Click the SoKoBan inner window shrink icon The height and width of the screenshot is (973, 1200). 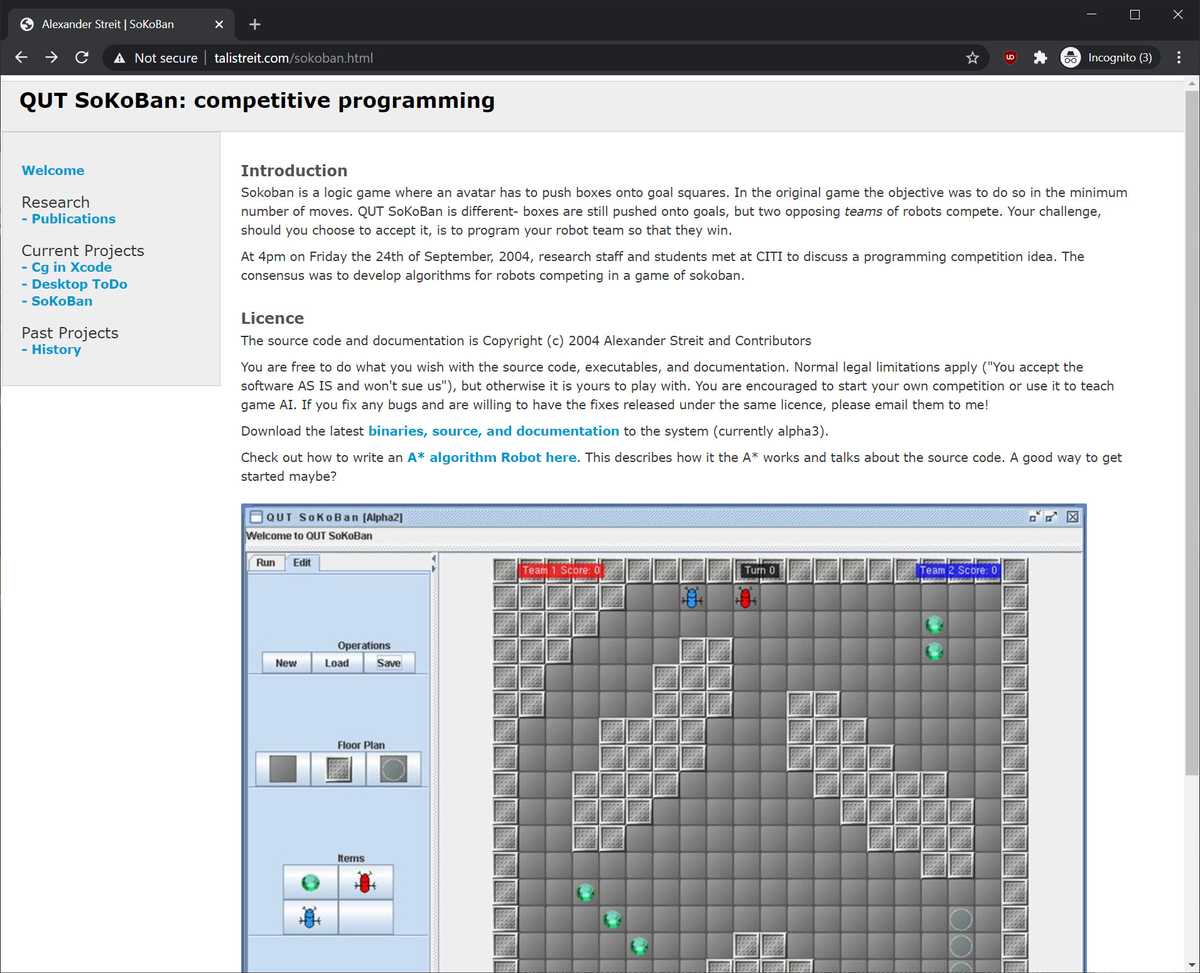coord(1035,517)
